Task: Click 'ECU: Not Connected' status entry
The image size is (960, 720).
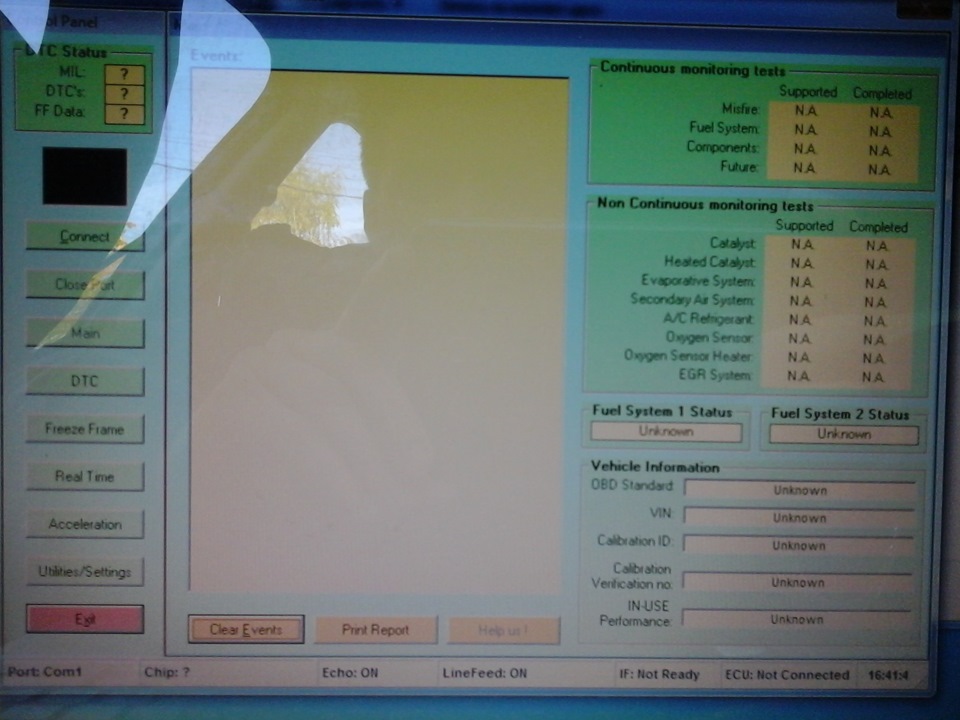Action: (787, 675)
